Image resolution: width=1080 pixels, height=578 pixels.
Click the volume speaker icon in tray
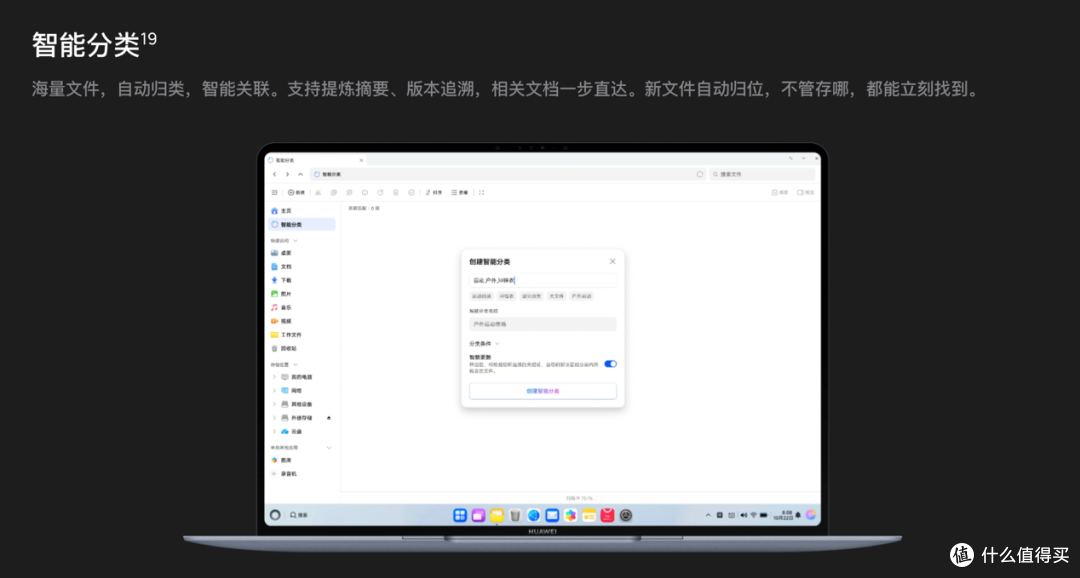click(x=742, y=515)
